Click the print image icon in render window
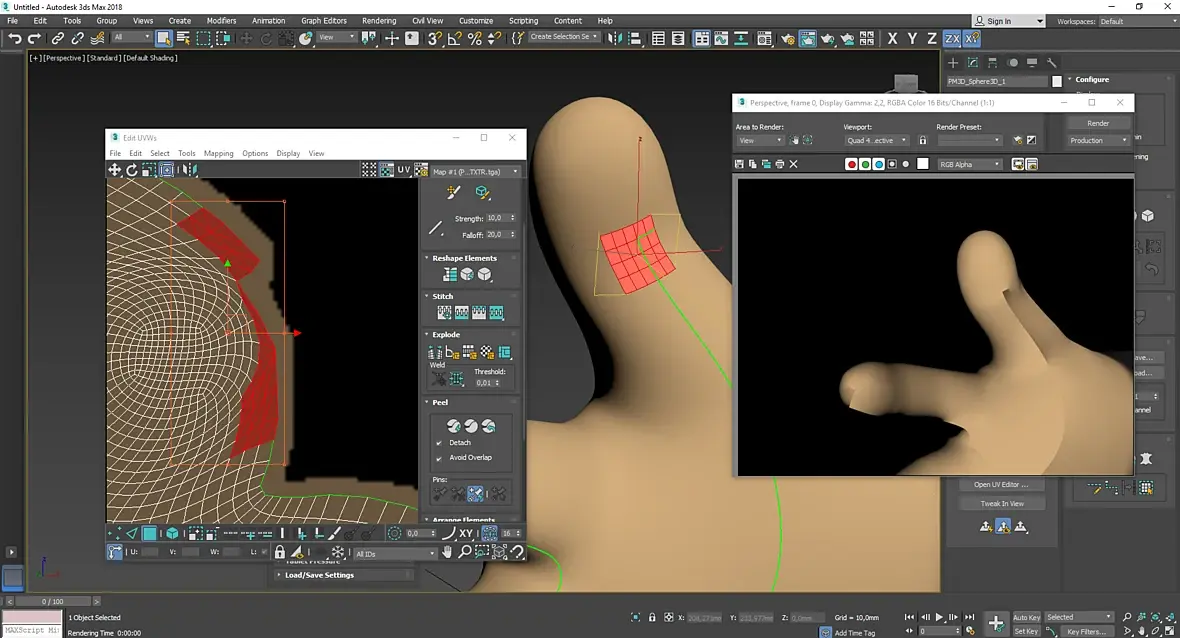Image resolution: width=1180 pixels, height=638 pixels. click(780, 164)
